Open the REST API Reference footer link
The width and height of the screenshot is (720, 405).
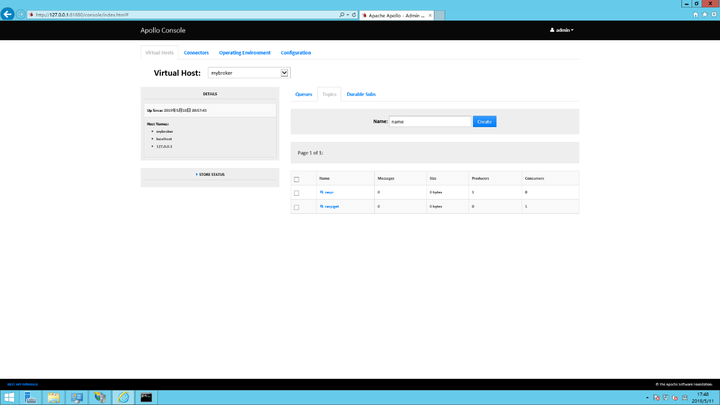22,384
